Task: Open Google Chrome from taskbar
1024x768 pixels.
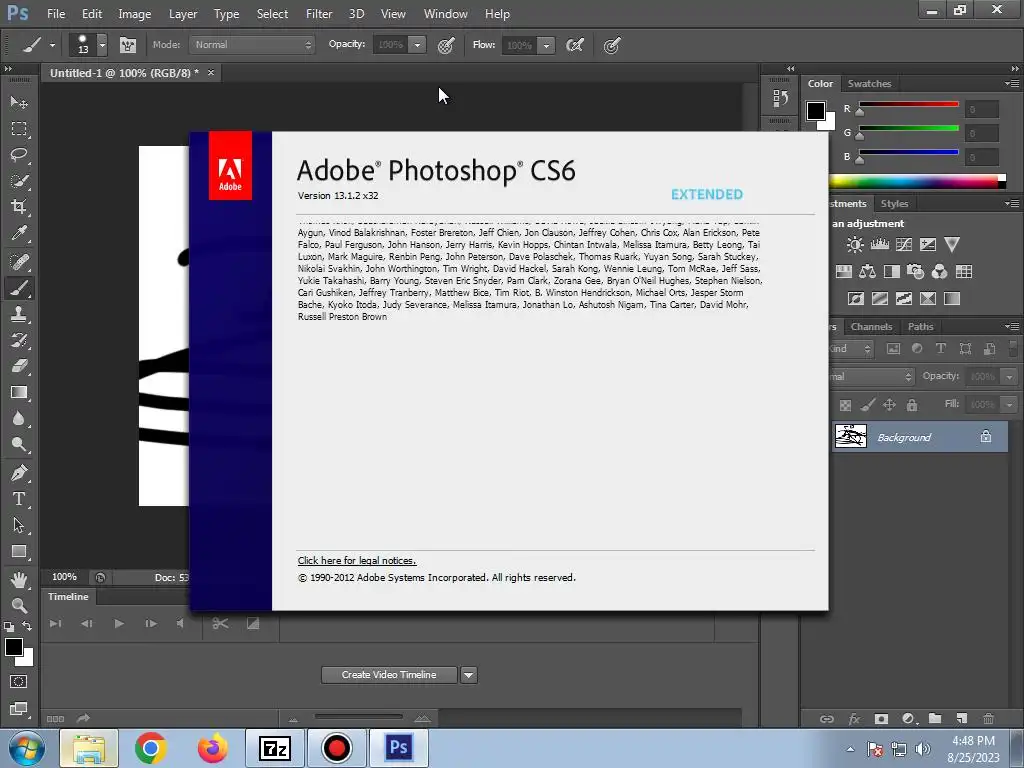Action: [150, 748]
